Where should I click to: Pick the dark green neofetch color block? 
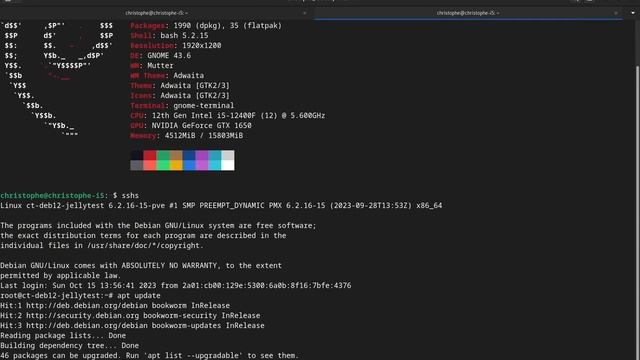coord(163,155)
